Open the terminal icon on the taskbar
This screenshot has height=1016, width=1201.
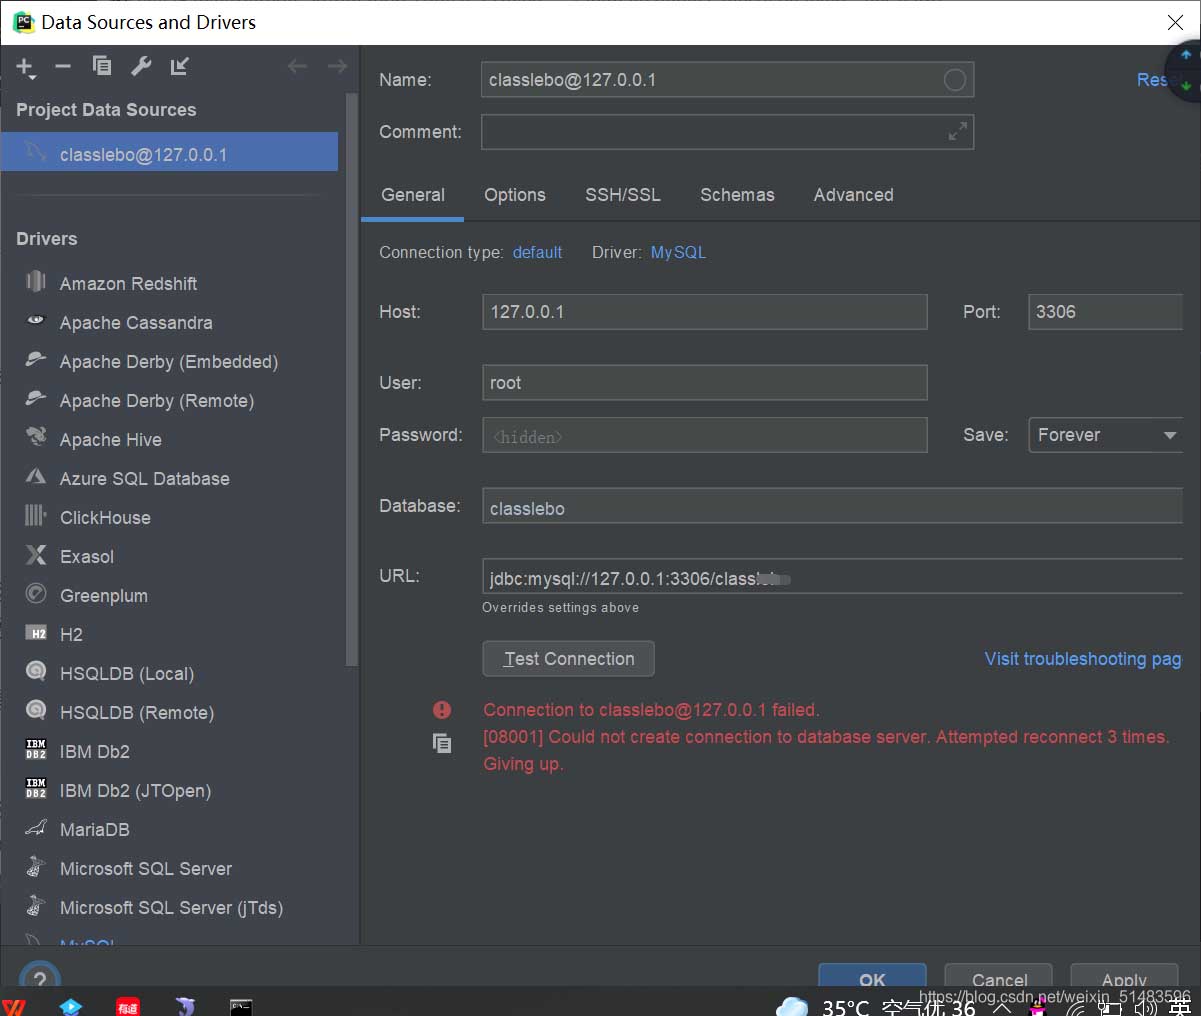(x=241, y=1006)
